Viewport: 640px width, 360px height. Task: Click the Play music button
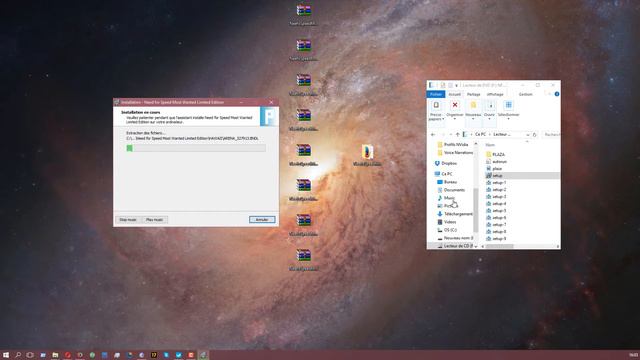(154, 220)
